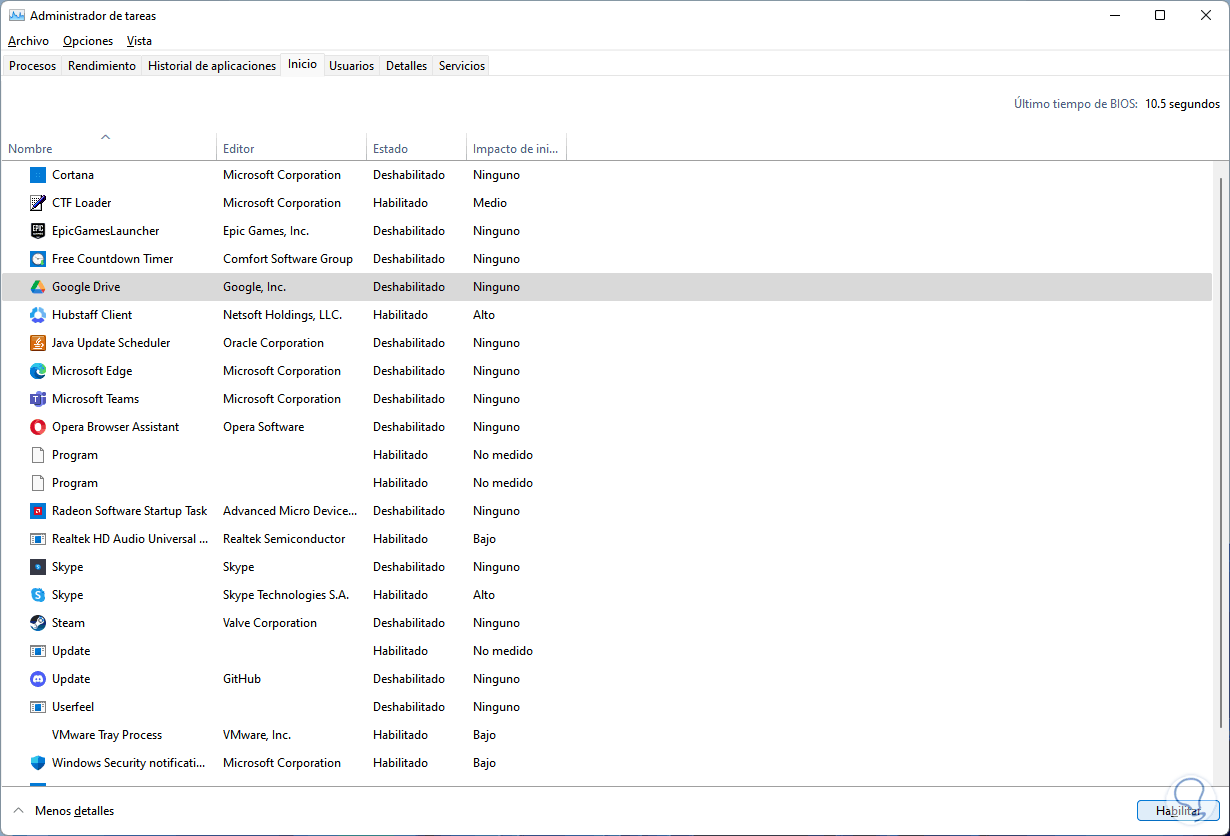Click the Java Update Scheduler icon
Viewport: 1230px width, 836px height.
click(38, 343)
